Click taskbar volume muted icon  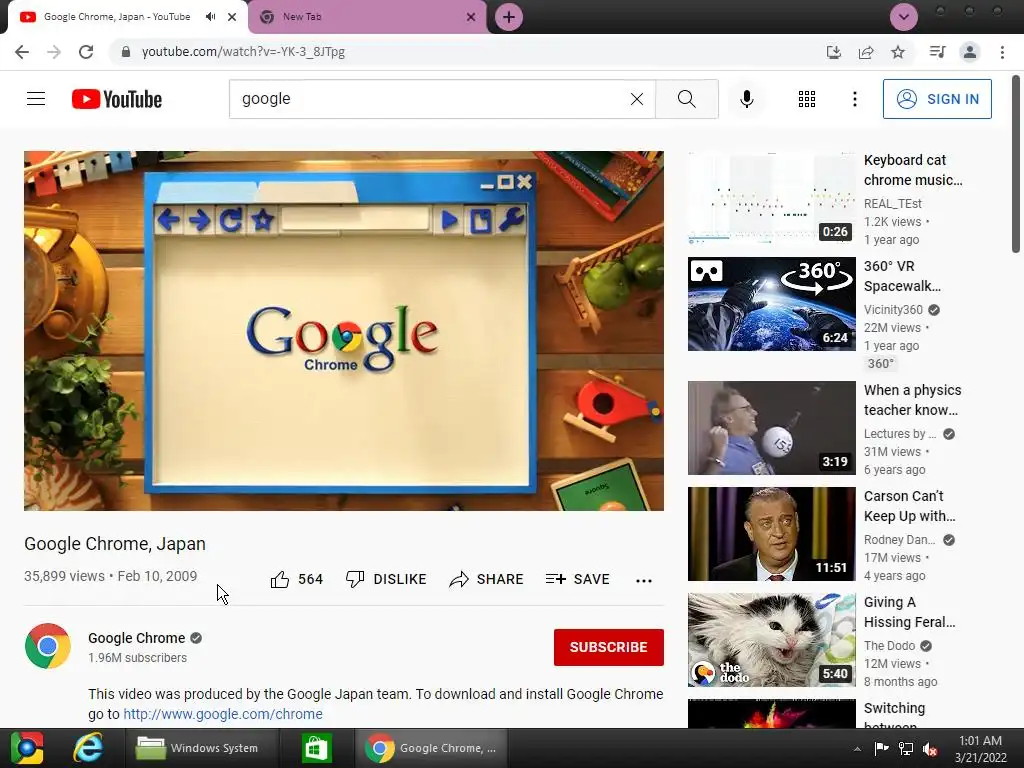[x=930, y=749]
